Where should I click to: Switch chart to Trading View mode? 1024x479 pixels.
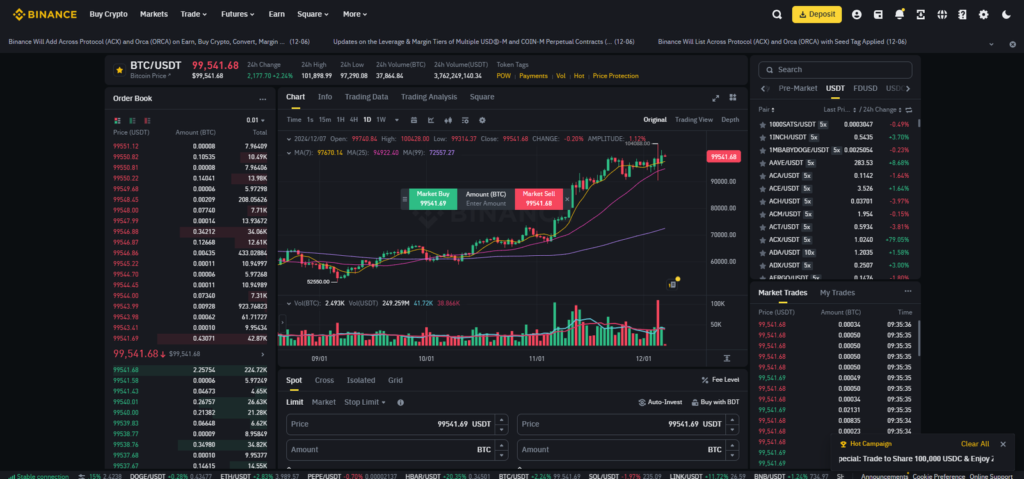pos(694,120)
